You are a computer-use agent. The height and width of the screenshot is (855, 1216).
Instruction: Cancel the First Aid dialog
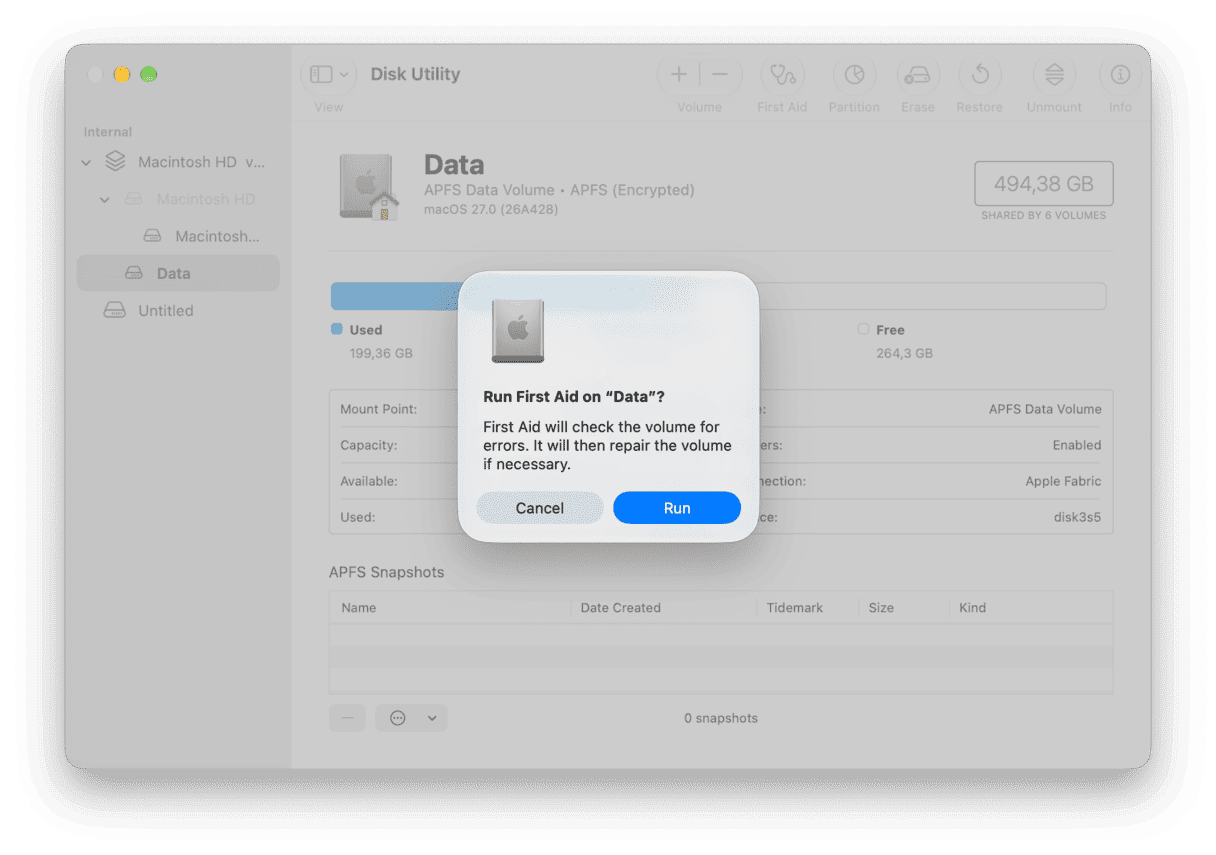coord(540,508)
